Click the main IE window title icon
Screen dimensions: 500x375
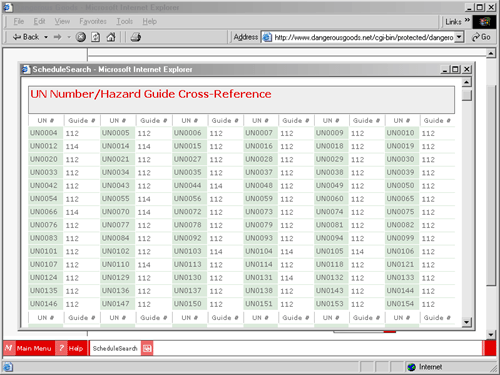(x=8, y=7)
